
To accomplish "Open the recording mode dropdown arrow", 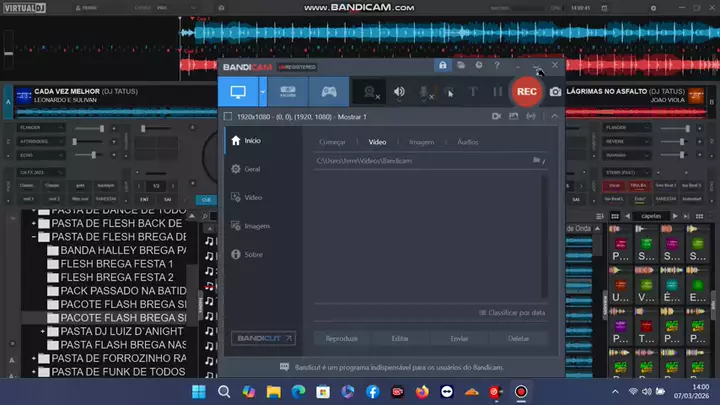I will click(x=263, y=92).
